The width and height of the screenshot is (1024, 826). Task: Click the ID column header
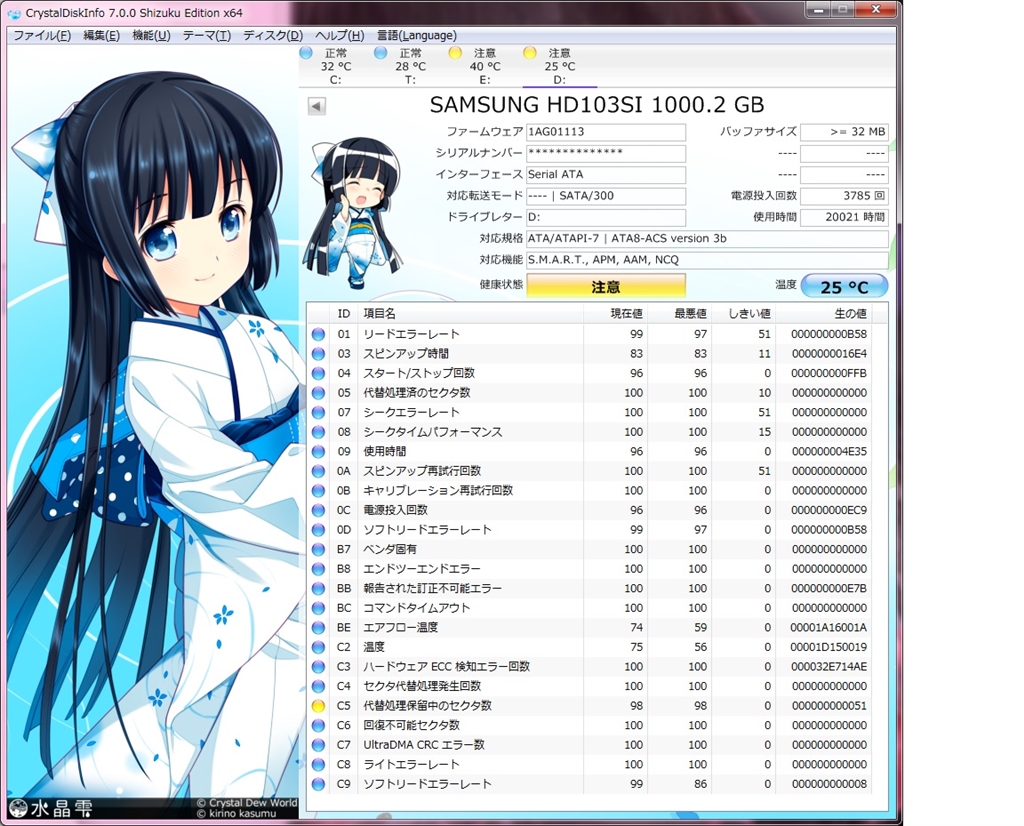pos(344,314)
